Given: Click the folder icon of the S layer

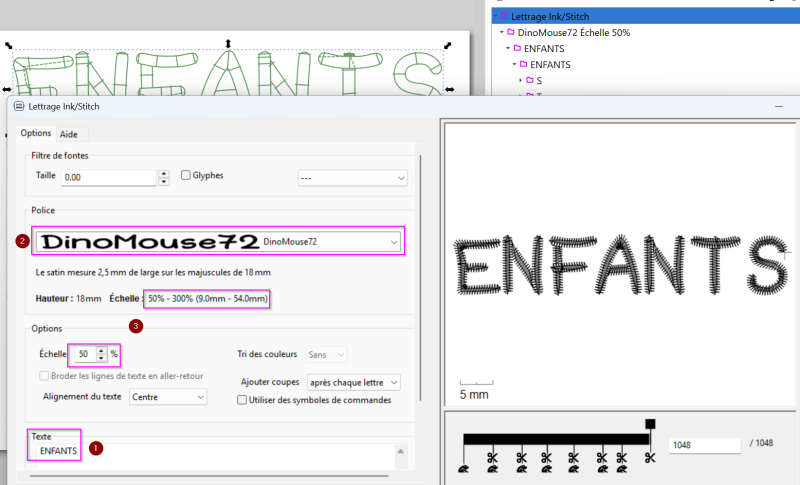Looking at the screenshot, I should [530, 80].
